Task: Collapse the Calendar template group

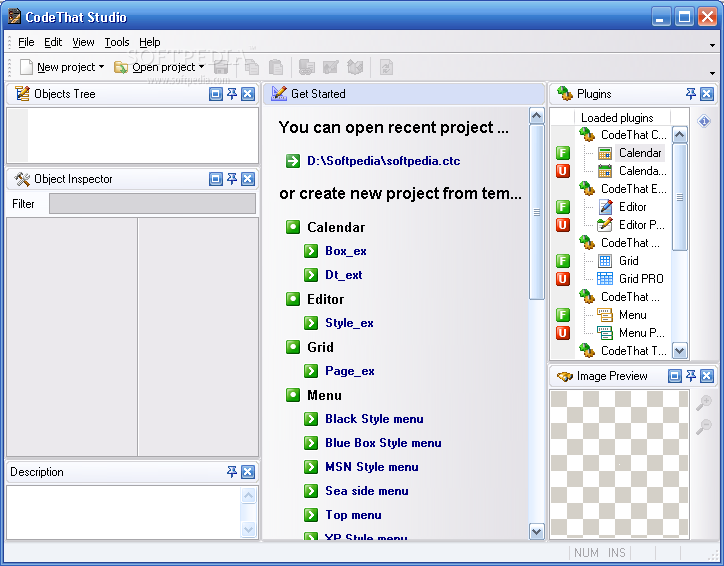Action: click(x=293, y=227)
